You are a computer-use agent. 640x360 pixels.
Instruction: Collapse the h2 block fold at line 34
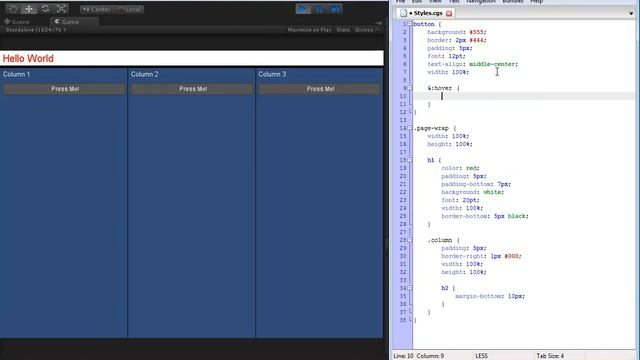click(410, 288)
